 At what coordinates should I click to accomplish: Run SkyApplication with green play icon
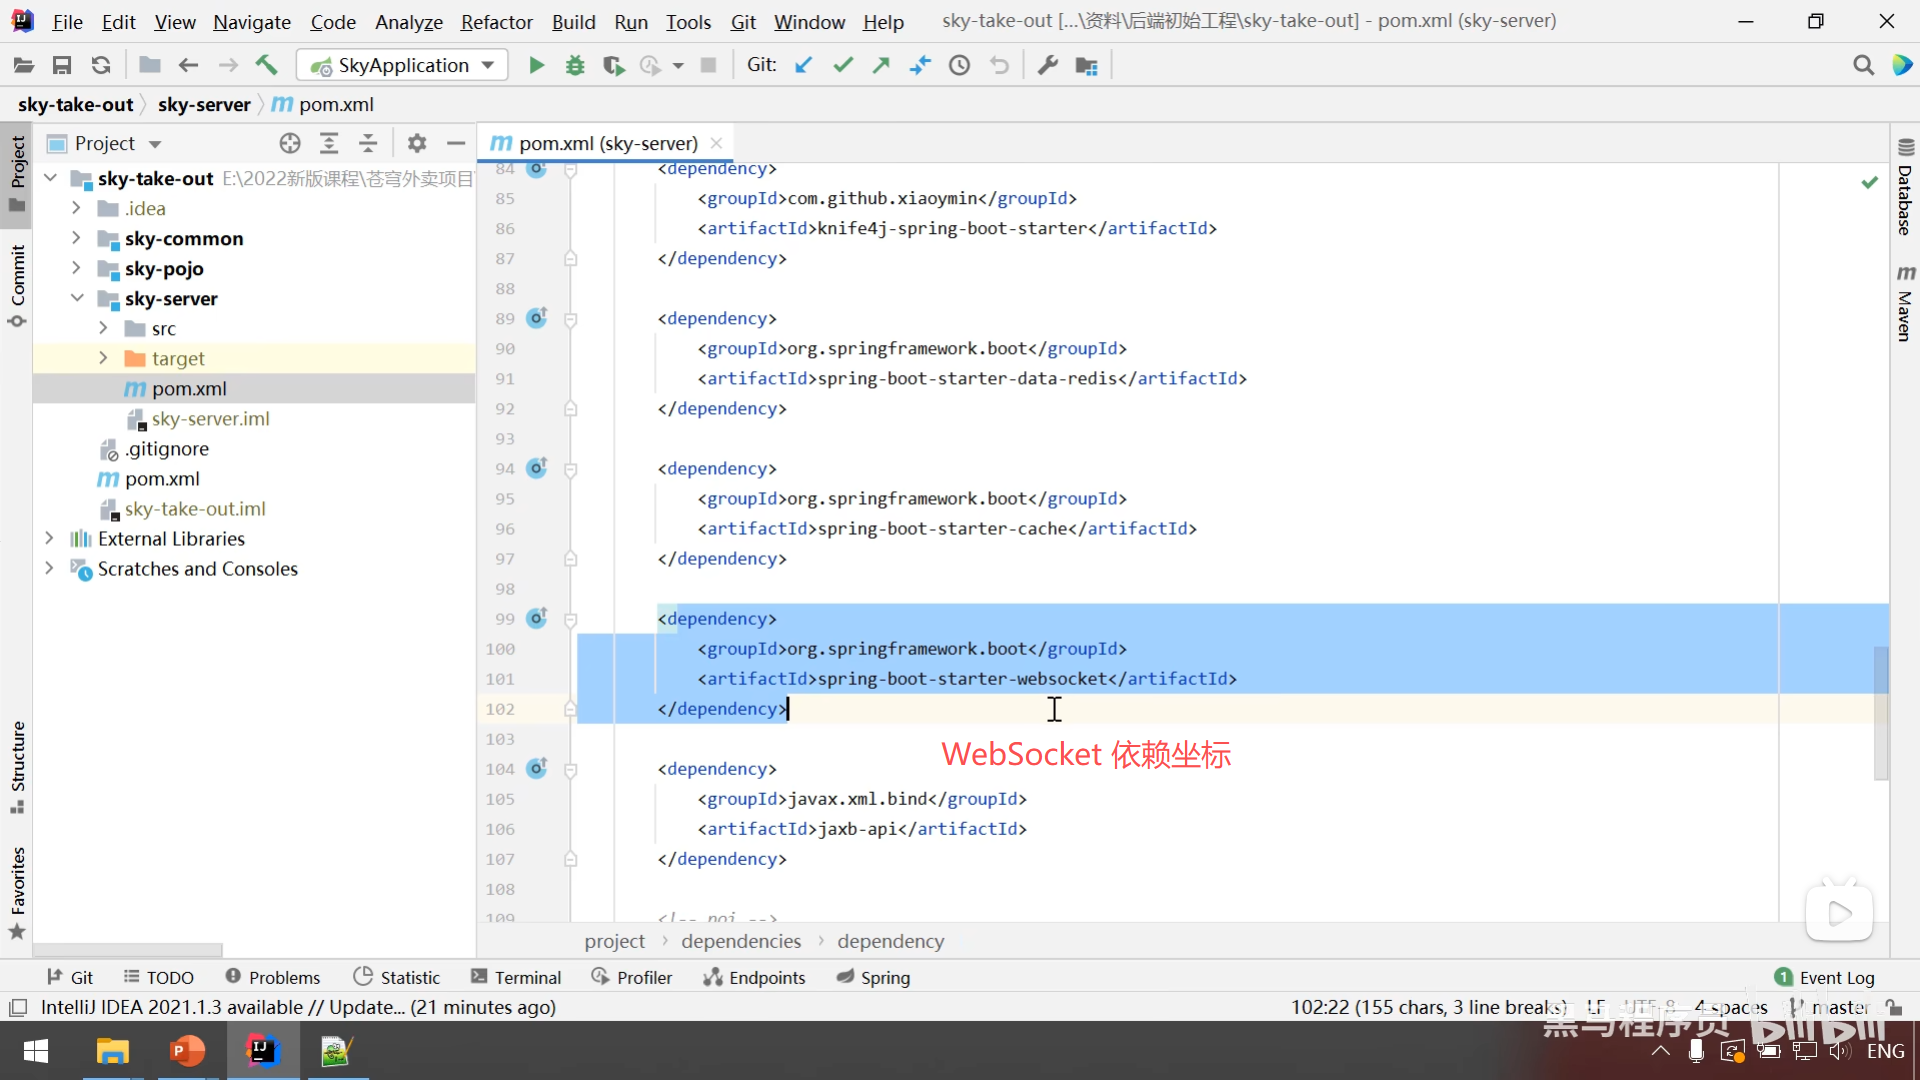coord(536,65)
